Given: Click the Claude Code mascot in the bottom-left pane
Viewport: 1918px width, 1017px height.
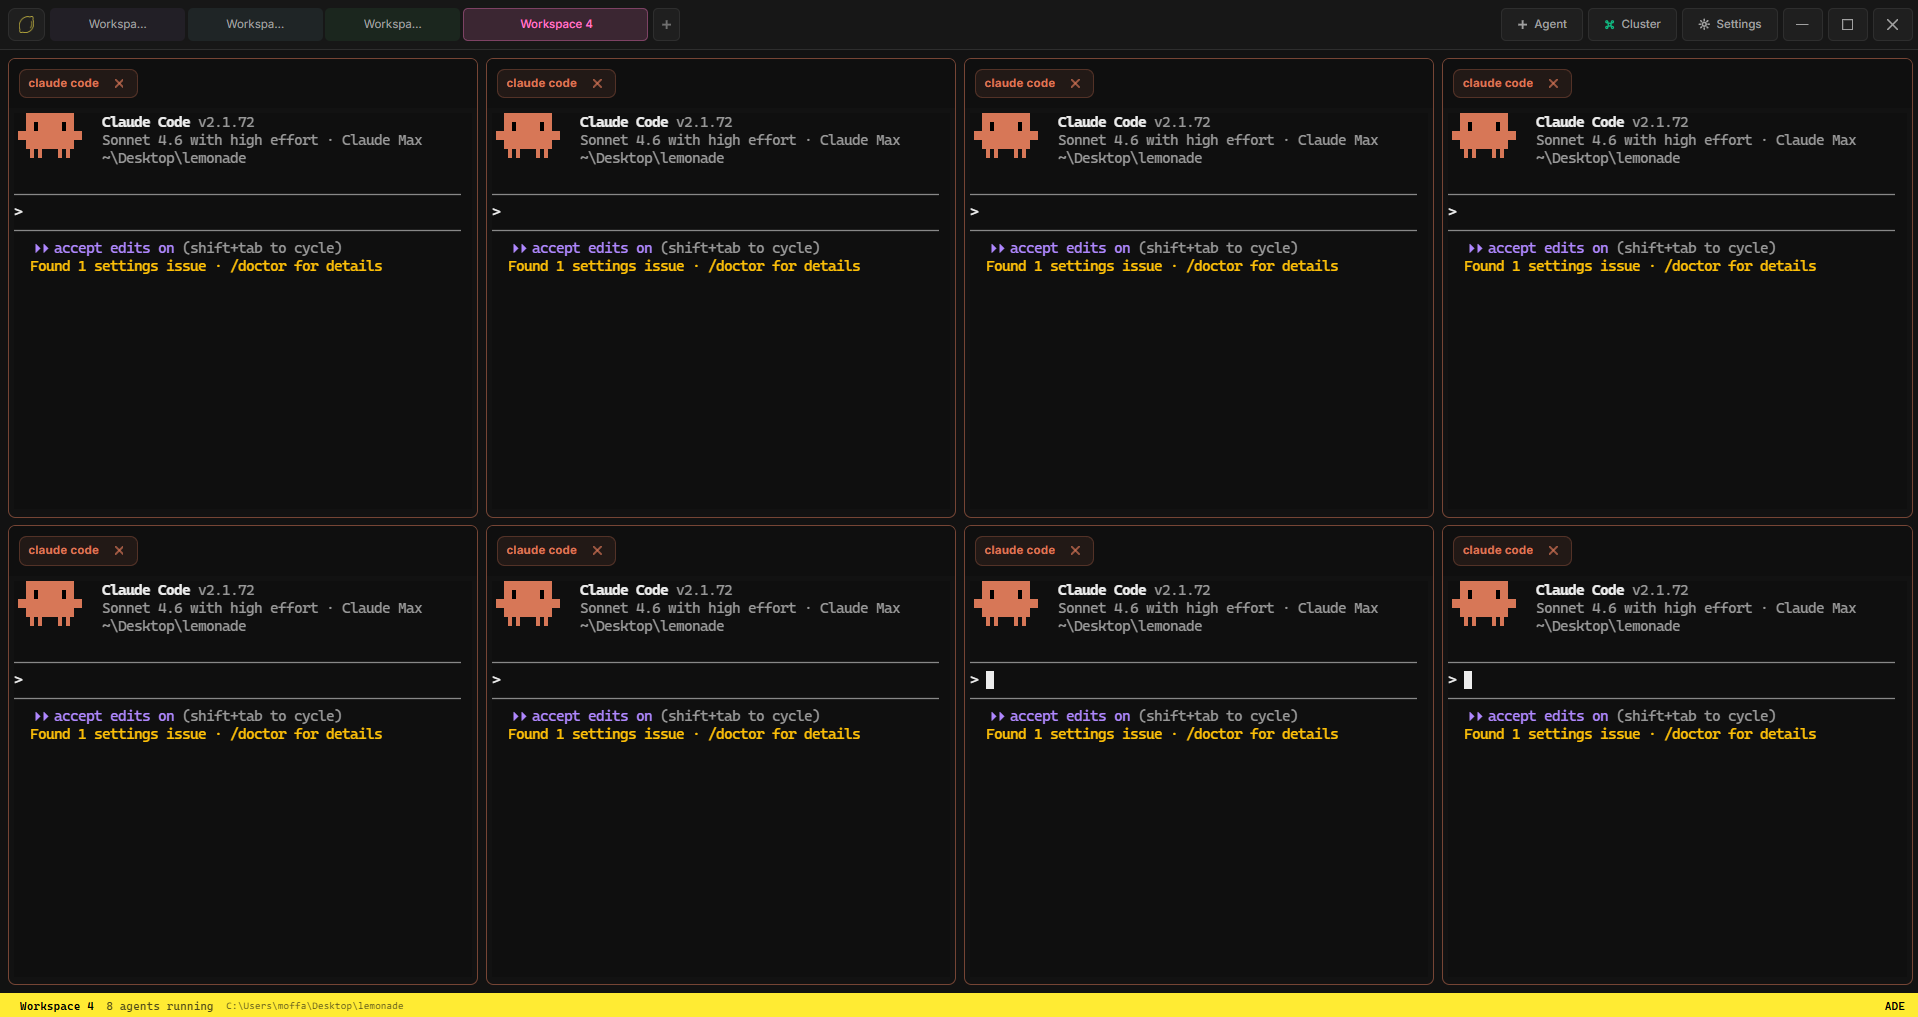Looking at the screenshot, I should tap(50, 604).
